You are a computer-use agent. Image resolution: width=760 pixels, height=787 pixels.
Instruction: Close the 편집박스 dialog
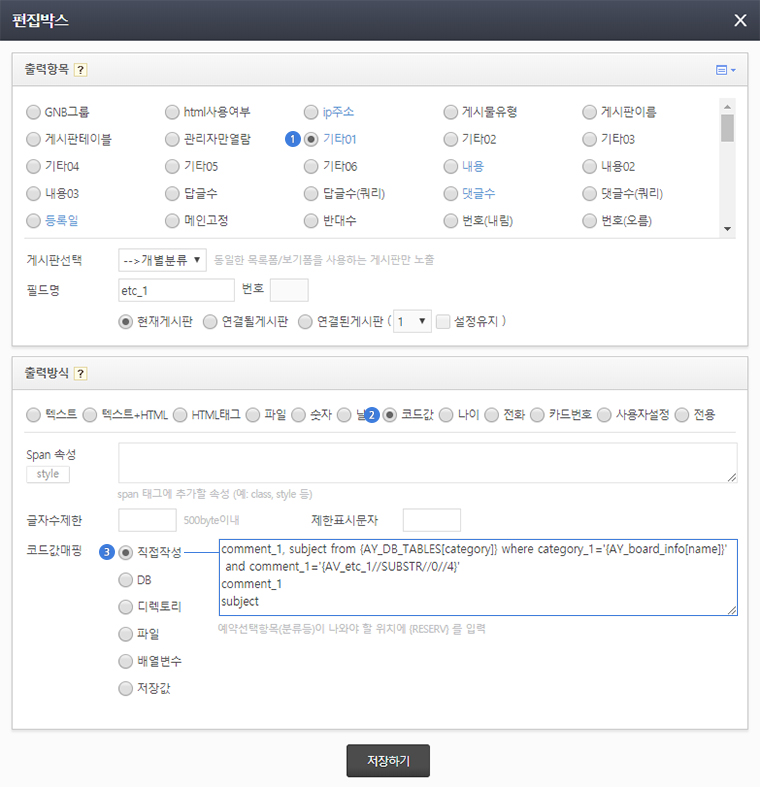click(740, 20)
